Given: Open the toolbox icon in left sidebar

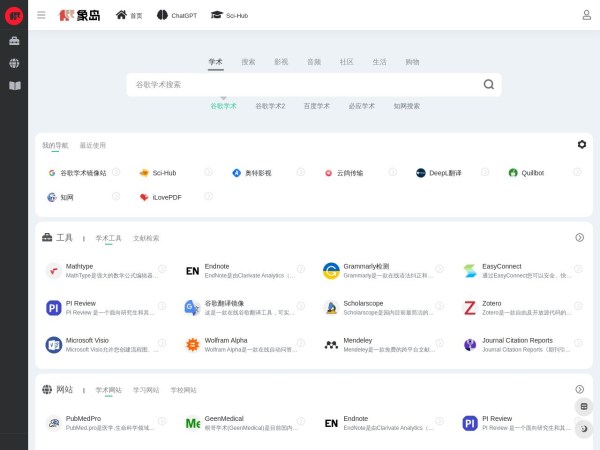Looking at the screenshot, I should pyautogui.click(x=14, y=41).
